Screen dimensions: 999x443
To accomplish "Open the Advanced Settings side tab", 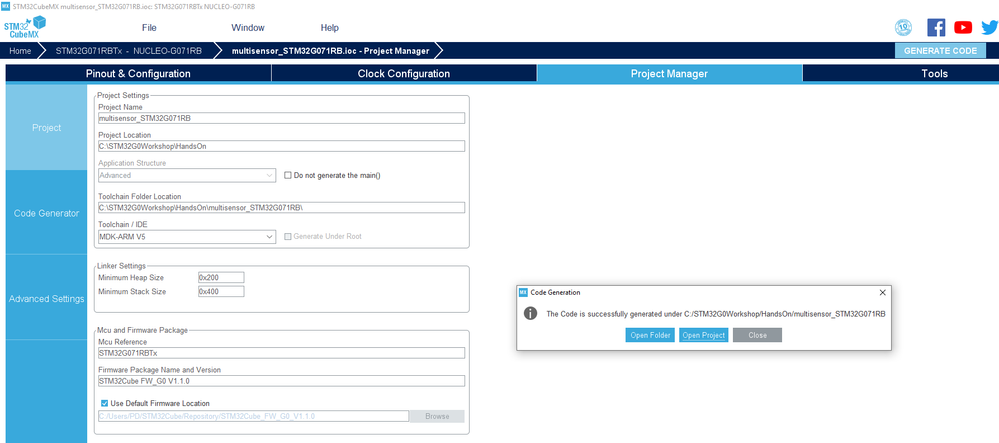I will click(x=47, y=298).
